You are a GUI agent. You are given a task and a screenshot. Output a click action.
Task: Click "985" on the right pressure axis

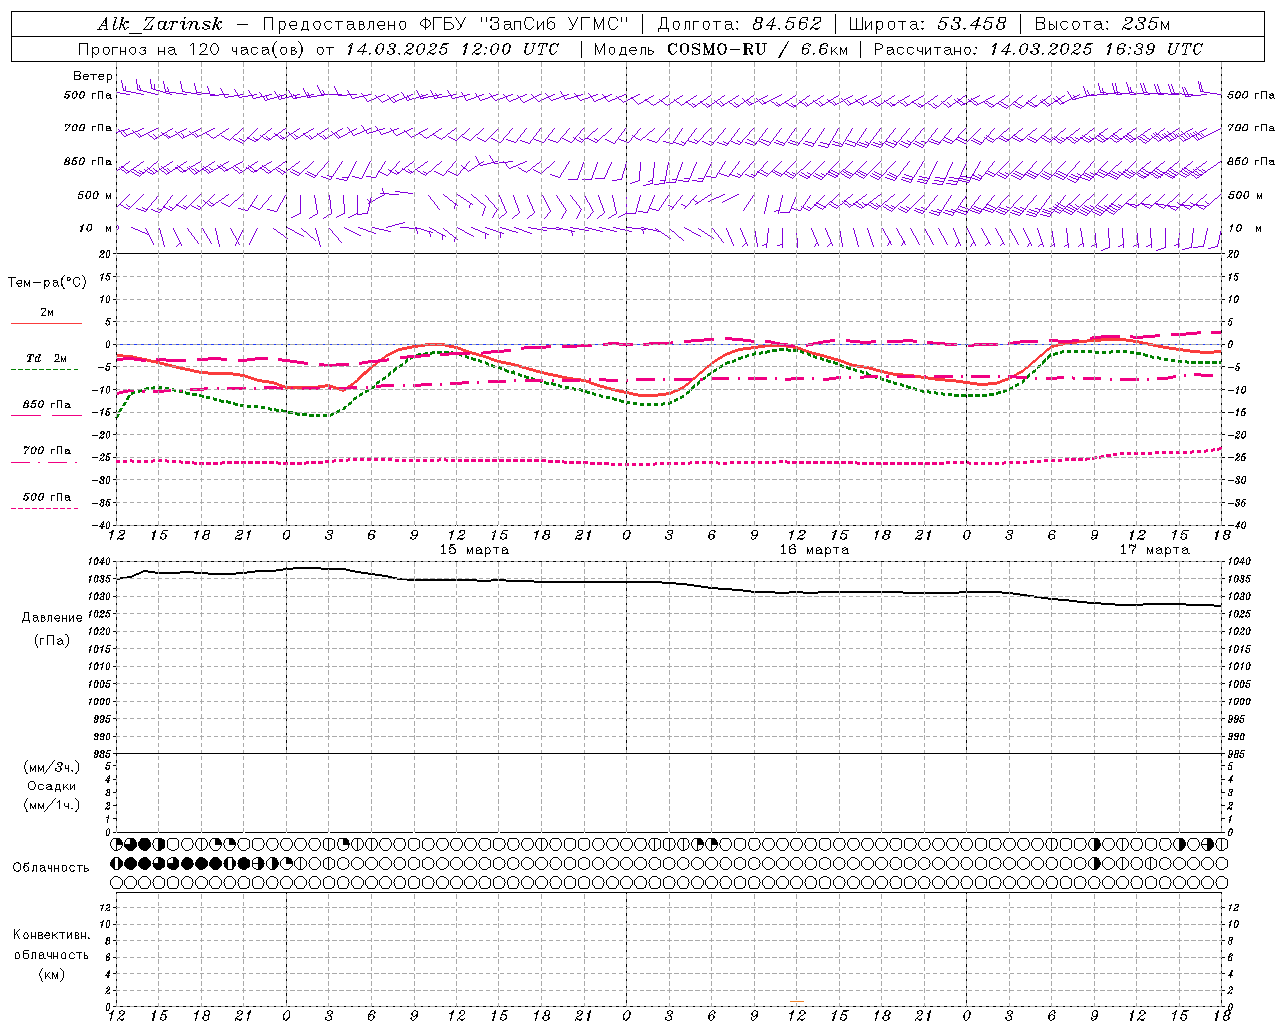1236,754
